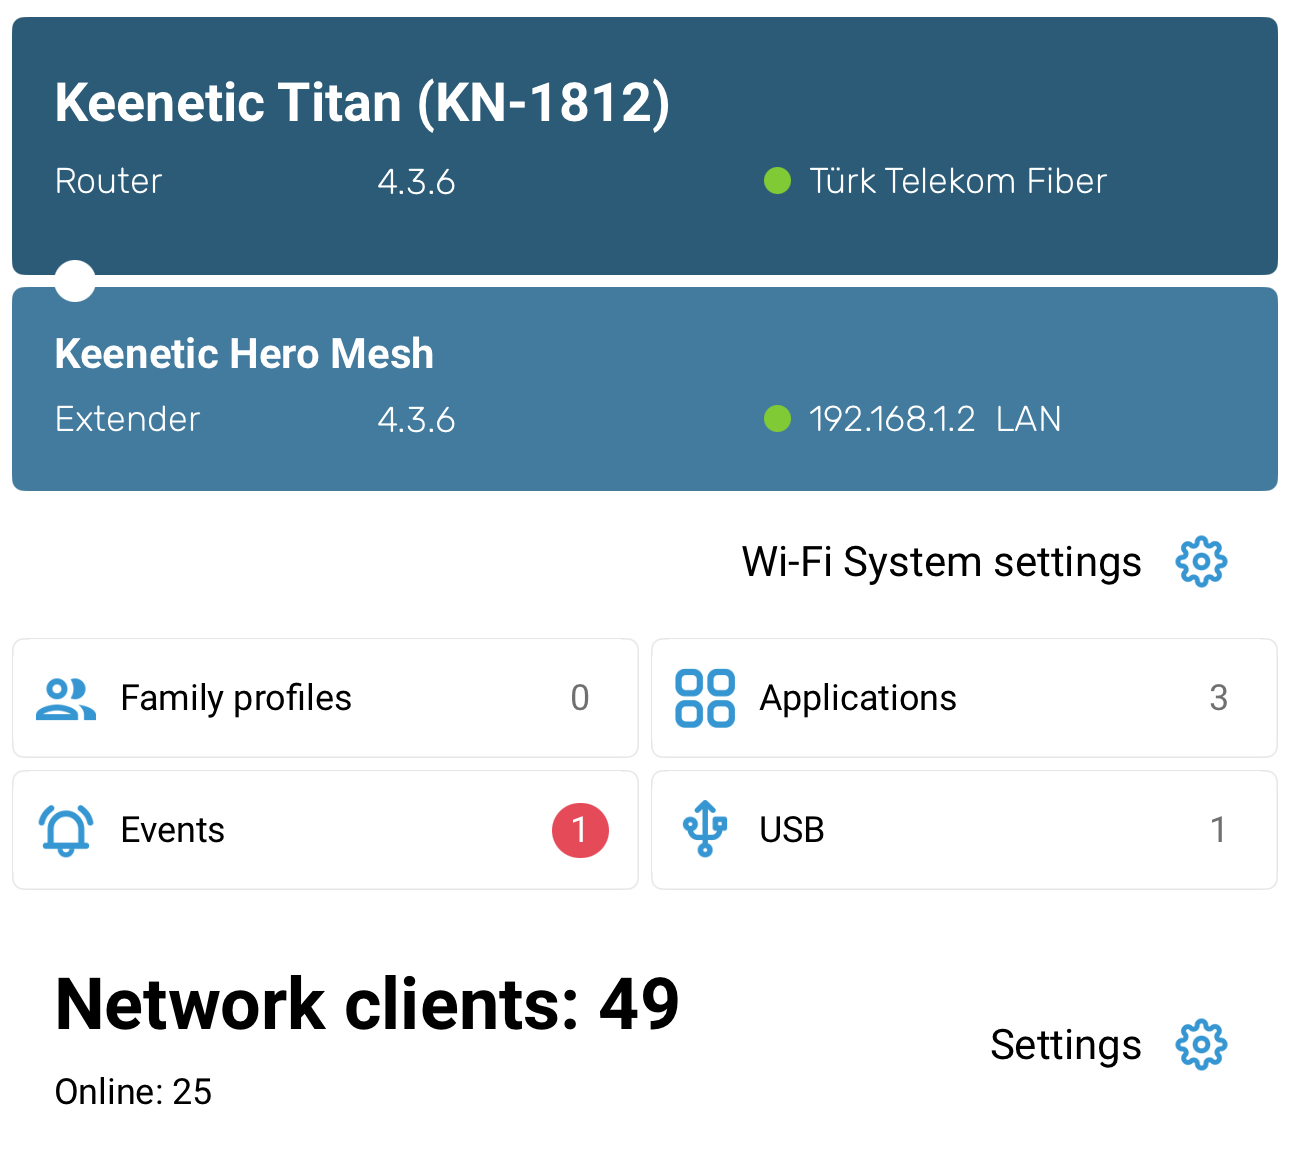Open the Family profiles tile
Screen dimensions: 1290x1162
[325, 698]
